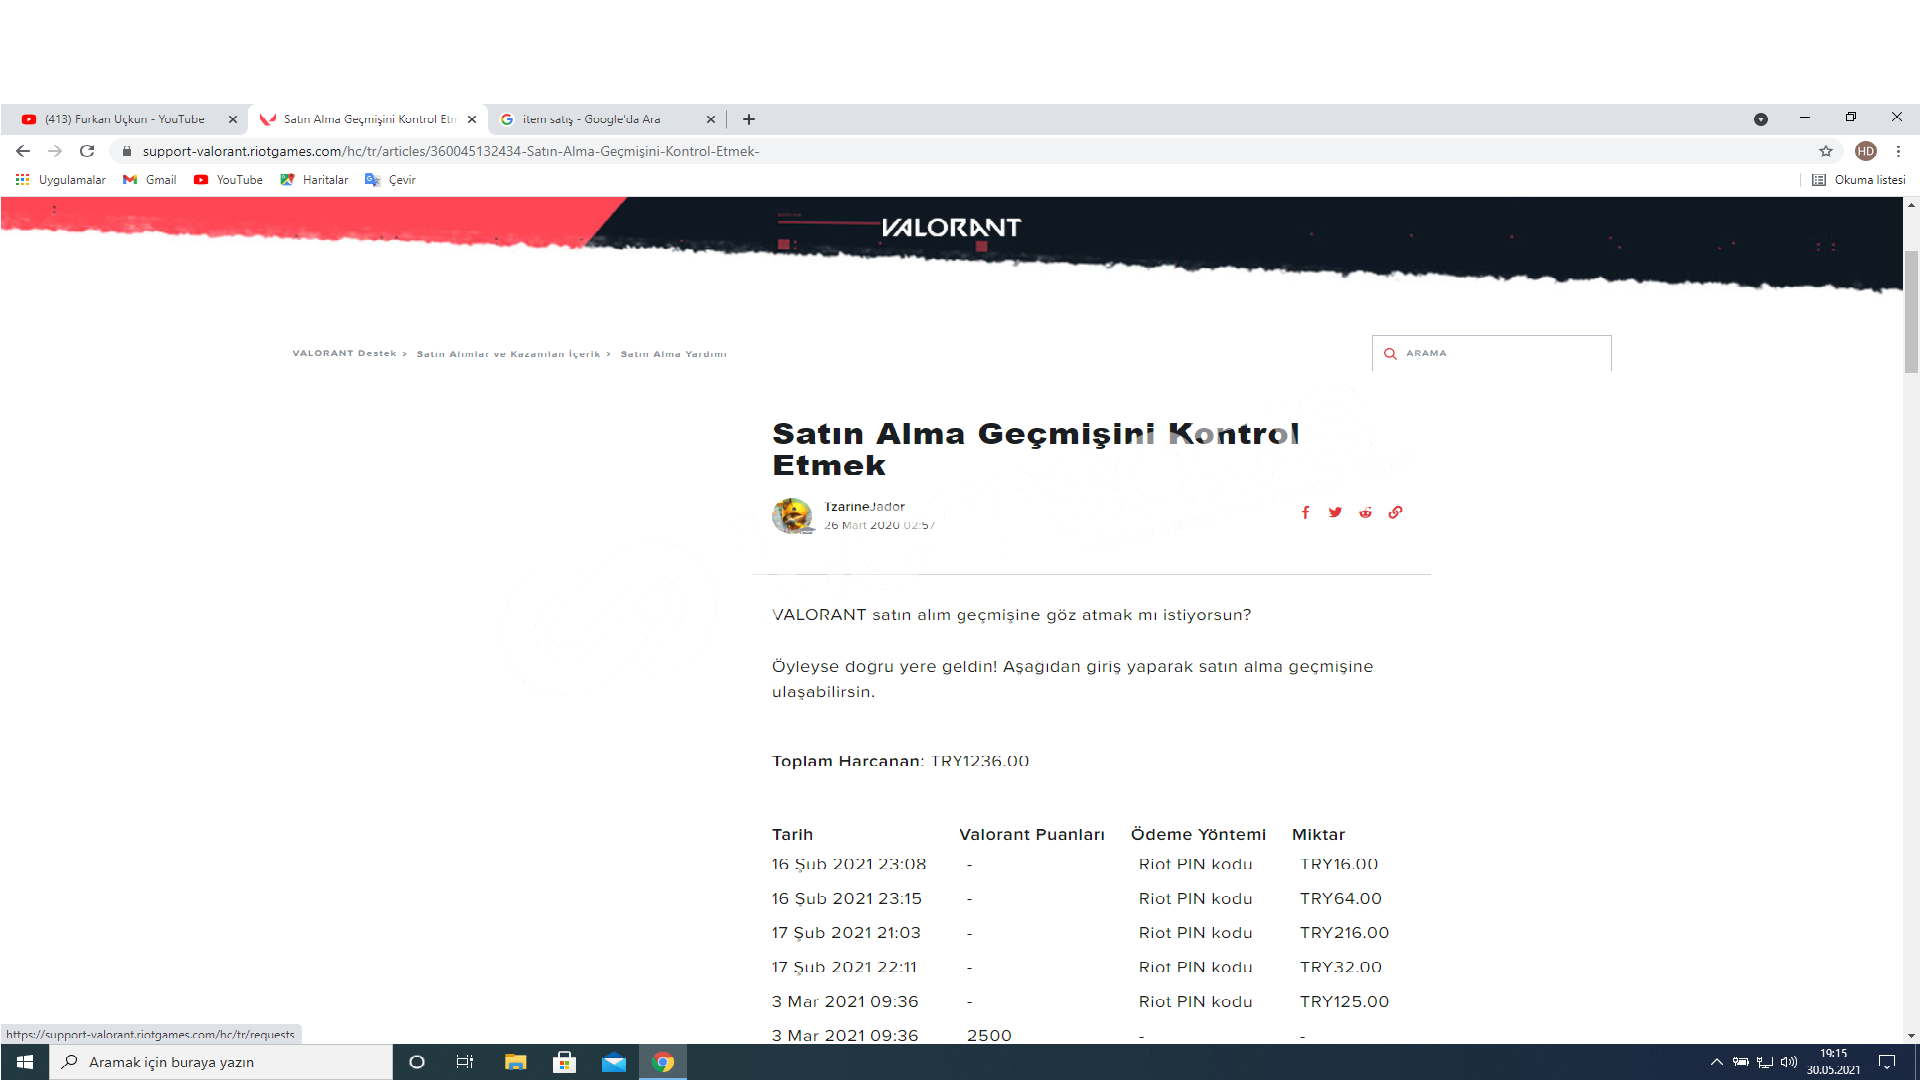Open Satın Alma Yardımı breadcrumb
The height and width of the screenshot is (1080, 1920).
(x=673, y=354)
